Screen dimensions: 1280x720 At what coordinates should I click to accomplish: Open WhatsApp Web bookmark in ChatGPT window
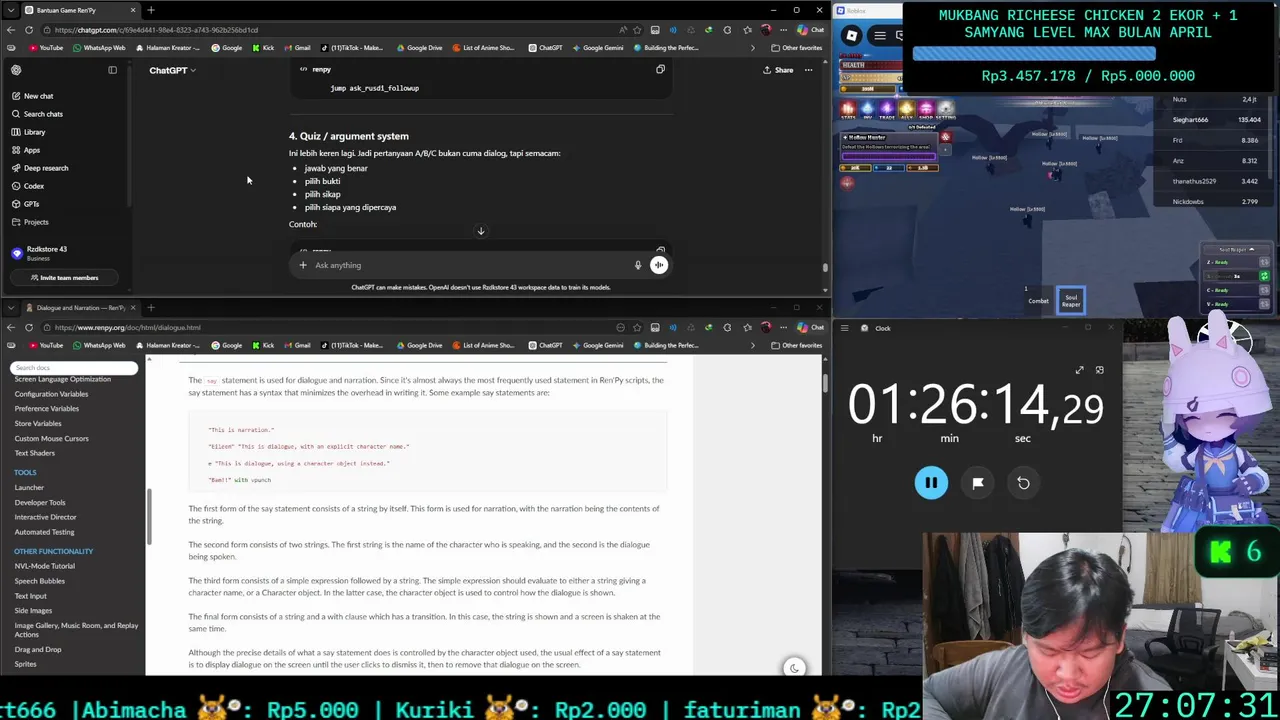coord(98,48)
